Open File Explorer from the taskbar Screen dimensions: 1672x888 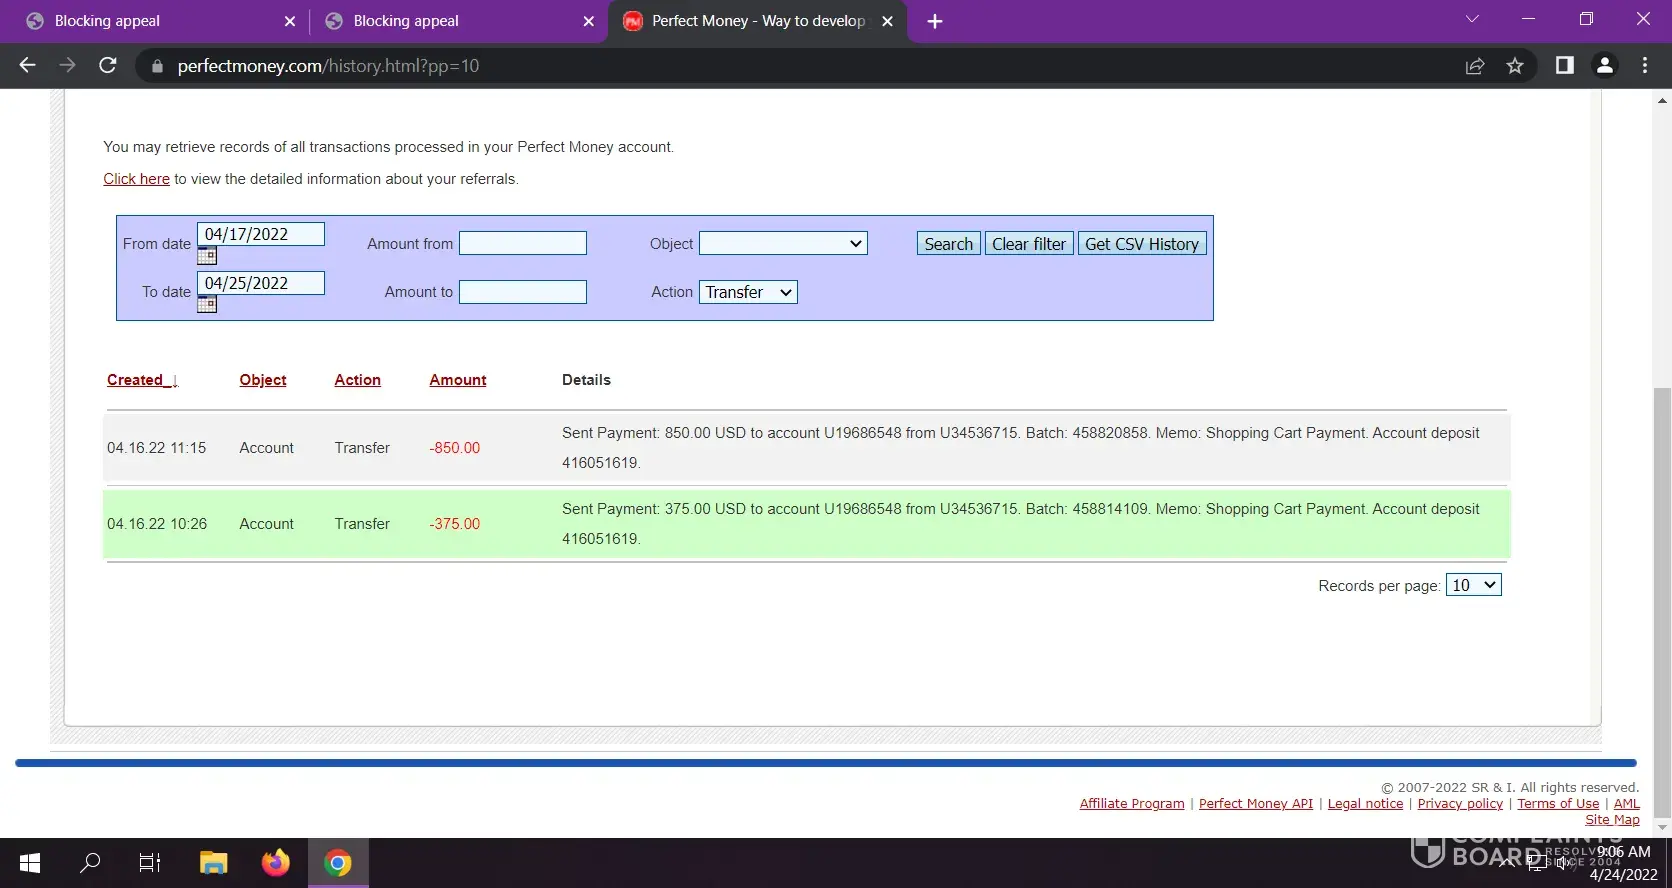point(213,862)
